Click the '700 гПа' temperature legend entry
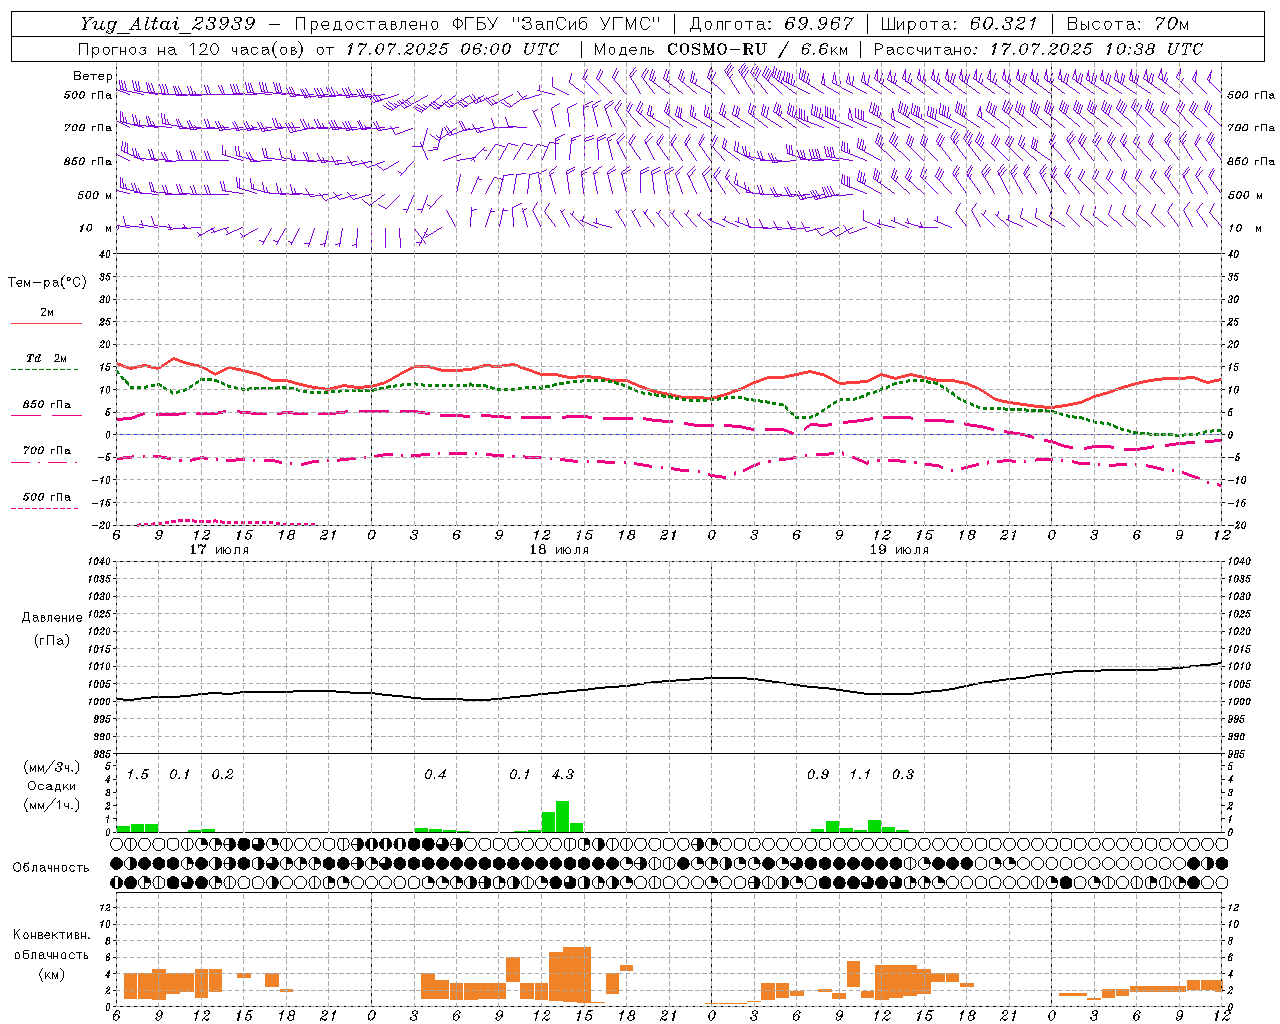 (47, 450)
